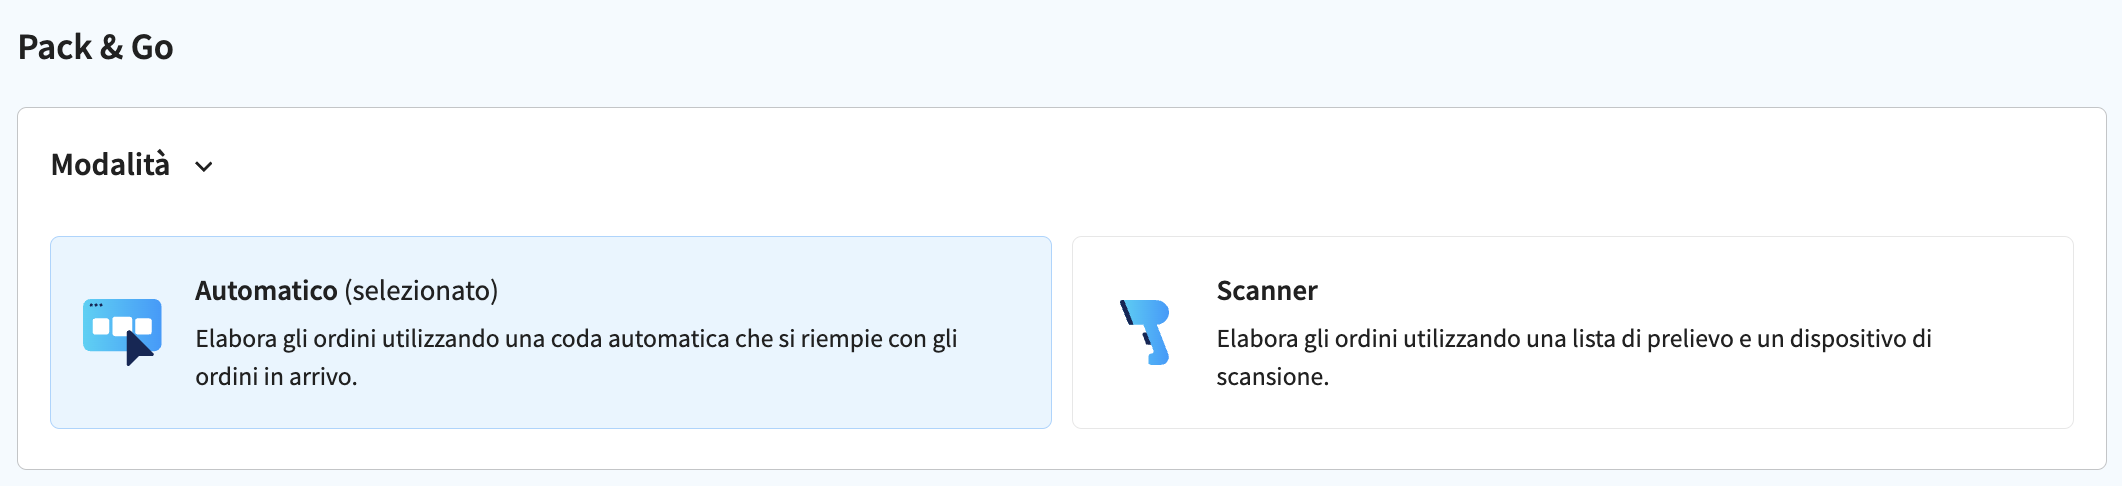The width and height of the screenshot is (2122, 486).
Task: Click the Scanner description about lista di prelievo
Action: coord(1574,357)
